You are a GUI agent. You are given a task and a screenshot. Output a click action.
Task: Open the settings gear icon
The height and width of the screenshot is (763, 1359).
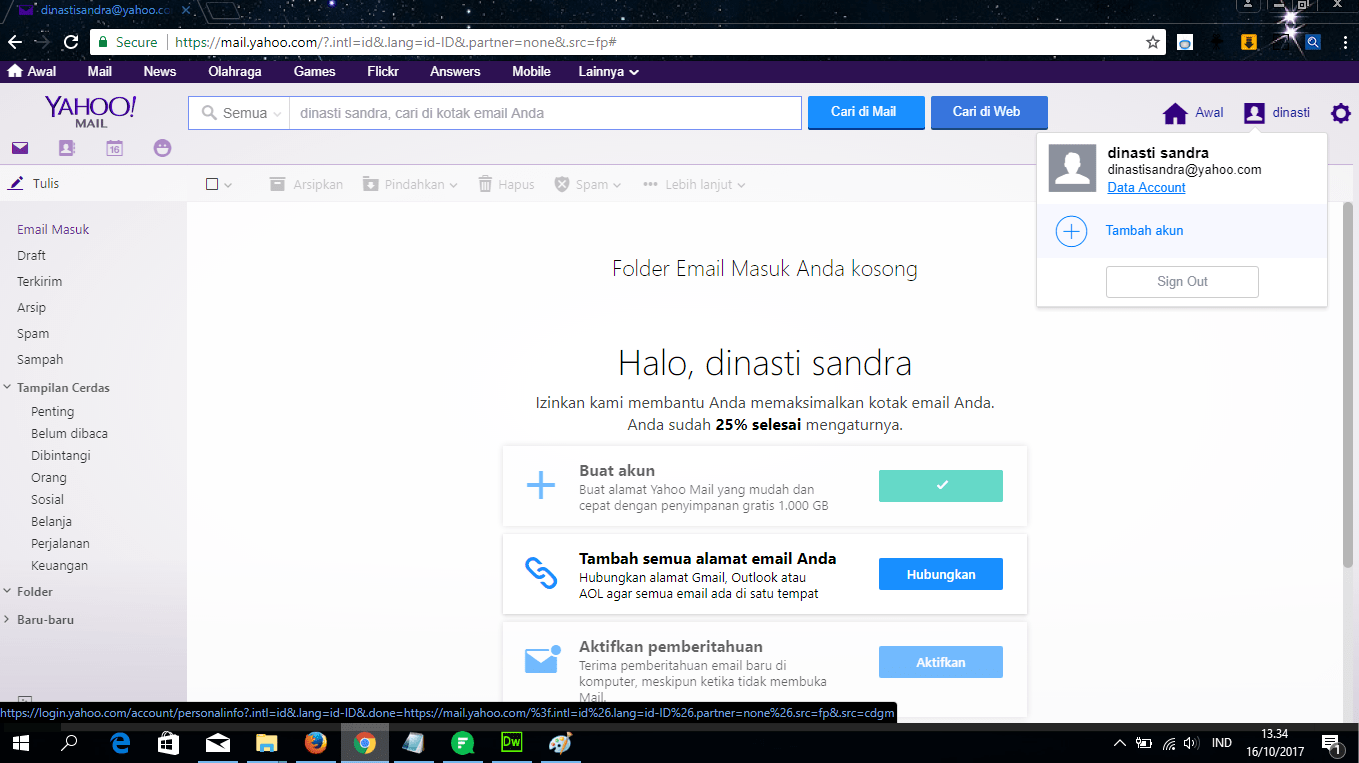click(1340, 113)
